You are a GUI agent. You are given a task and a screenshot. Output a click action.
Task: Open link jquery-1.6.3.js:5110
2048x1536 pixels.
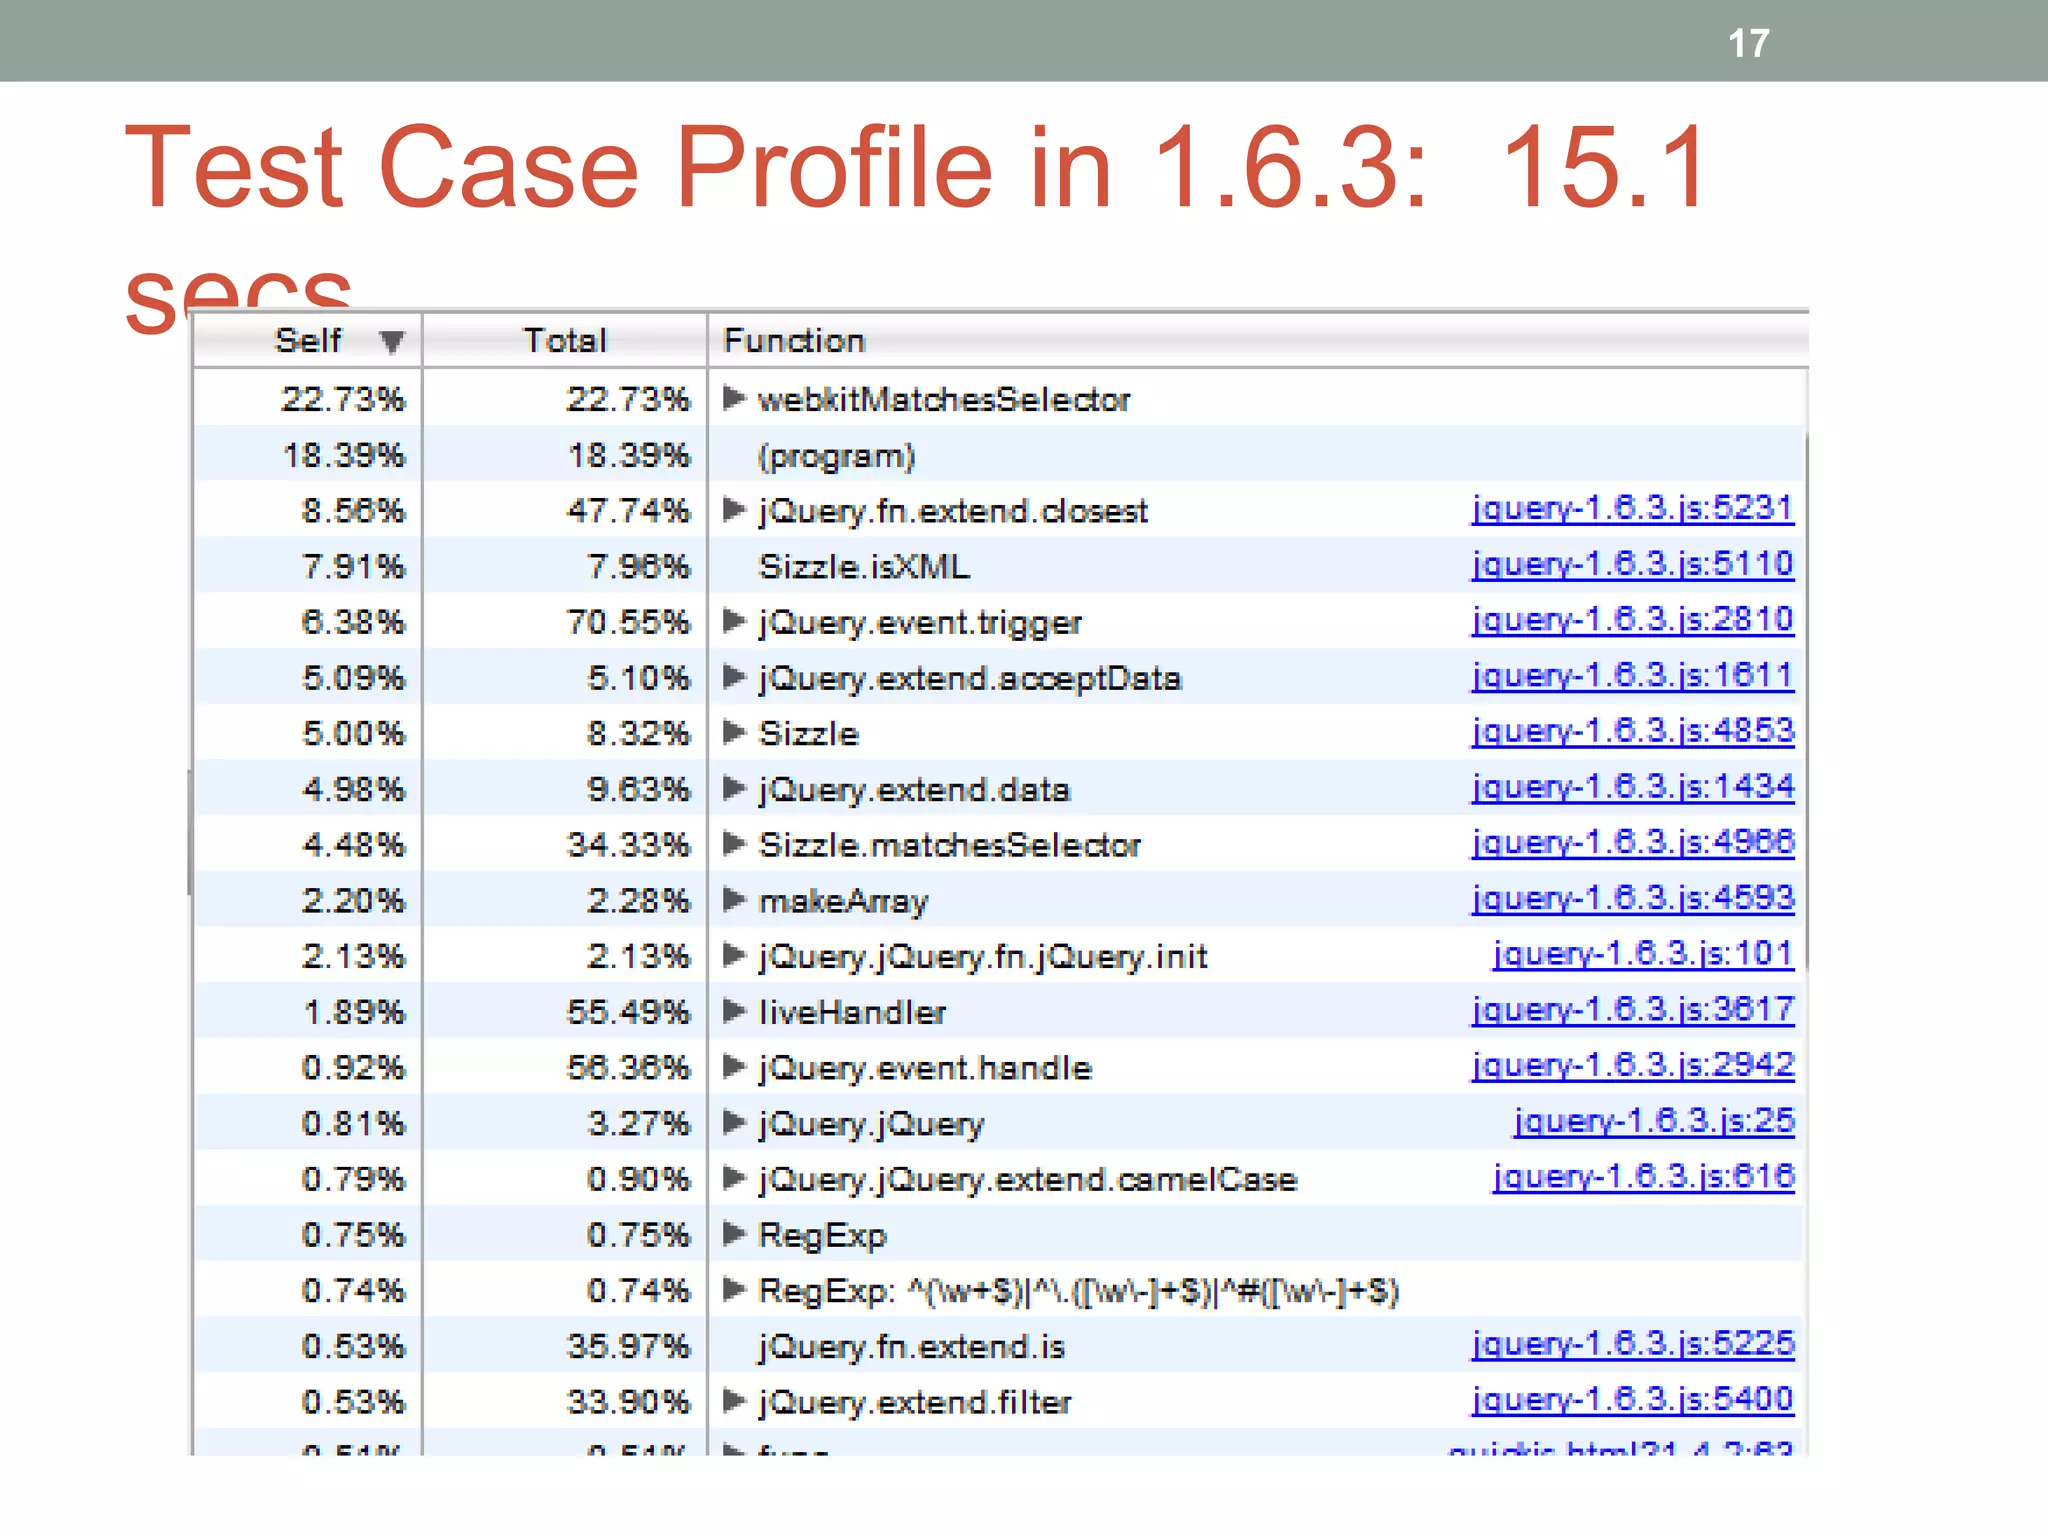(1632, 565)
